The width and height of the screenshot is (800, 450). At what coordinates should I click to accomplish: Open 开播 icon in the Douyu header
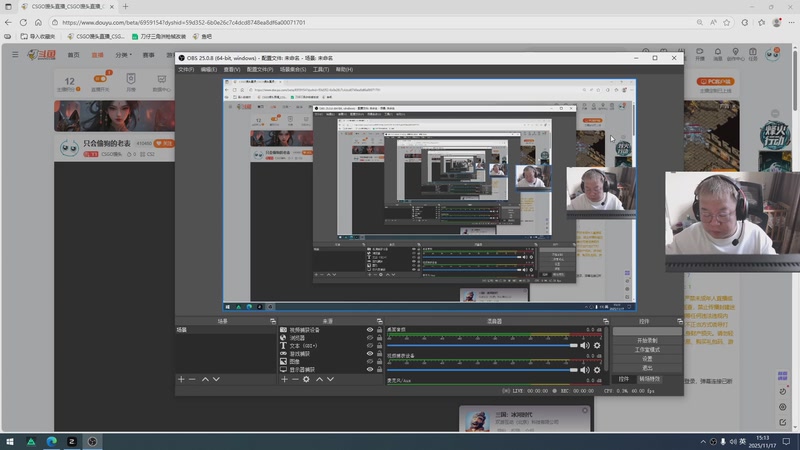[700, 54]
